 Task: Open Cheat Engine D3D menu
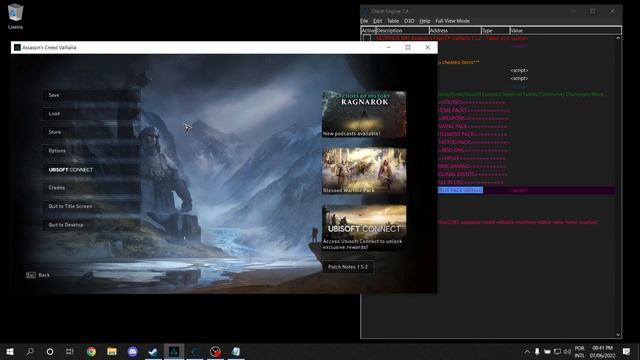(x=409, y=21)
